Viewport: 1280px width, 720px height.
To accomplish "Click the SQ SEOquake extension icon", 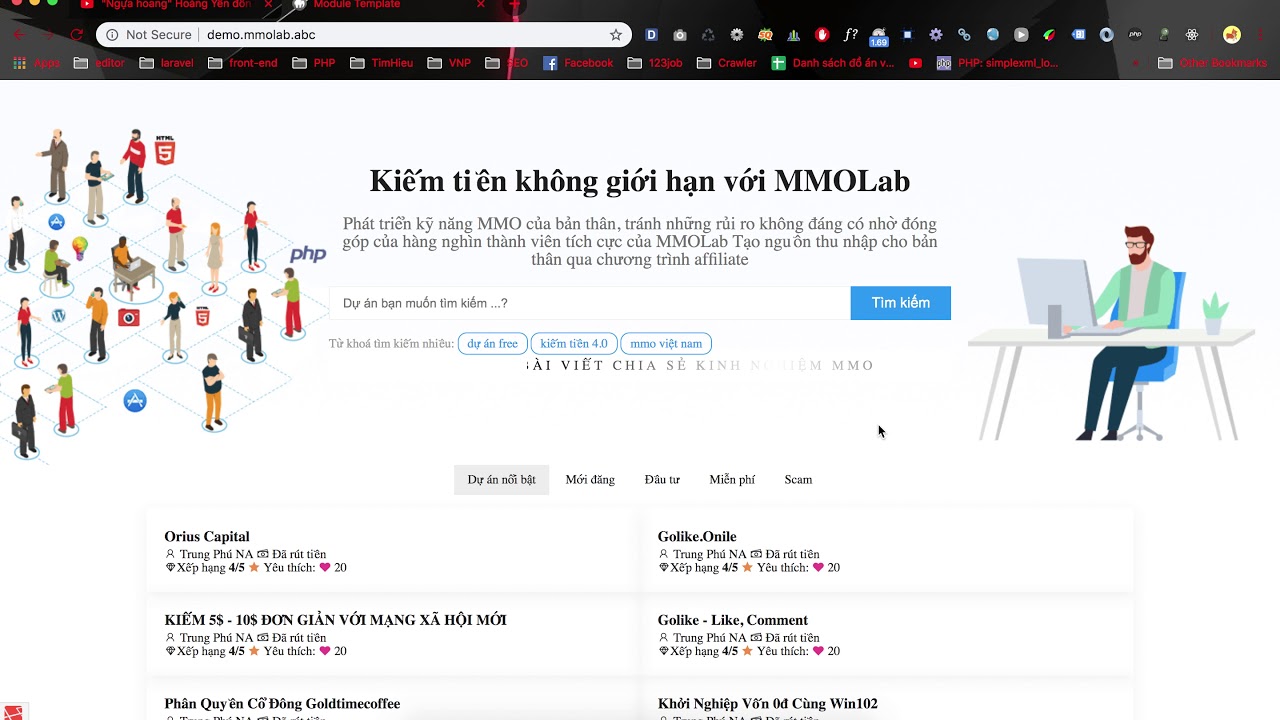I will coord(765,35).
